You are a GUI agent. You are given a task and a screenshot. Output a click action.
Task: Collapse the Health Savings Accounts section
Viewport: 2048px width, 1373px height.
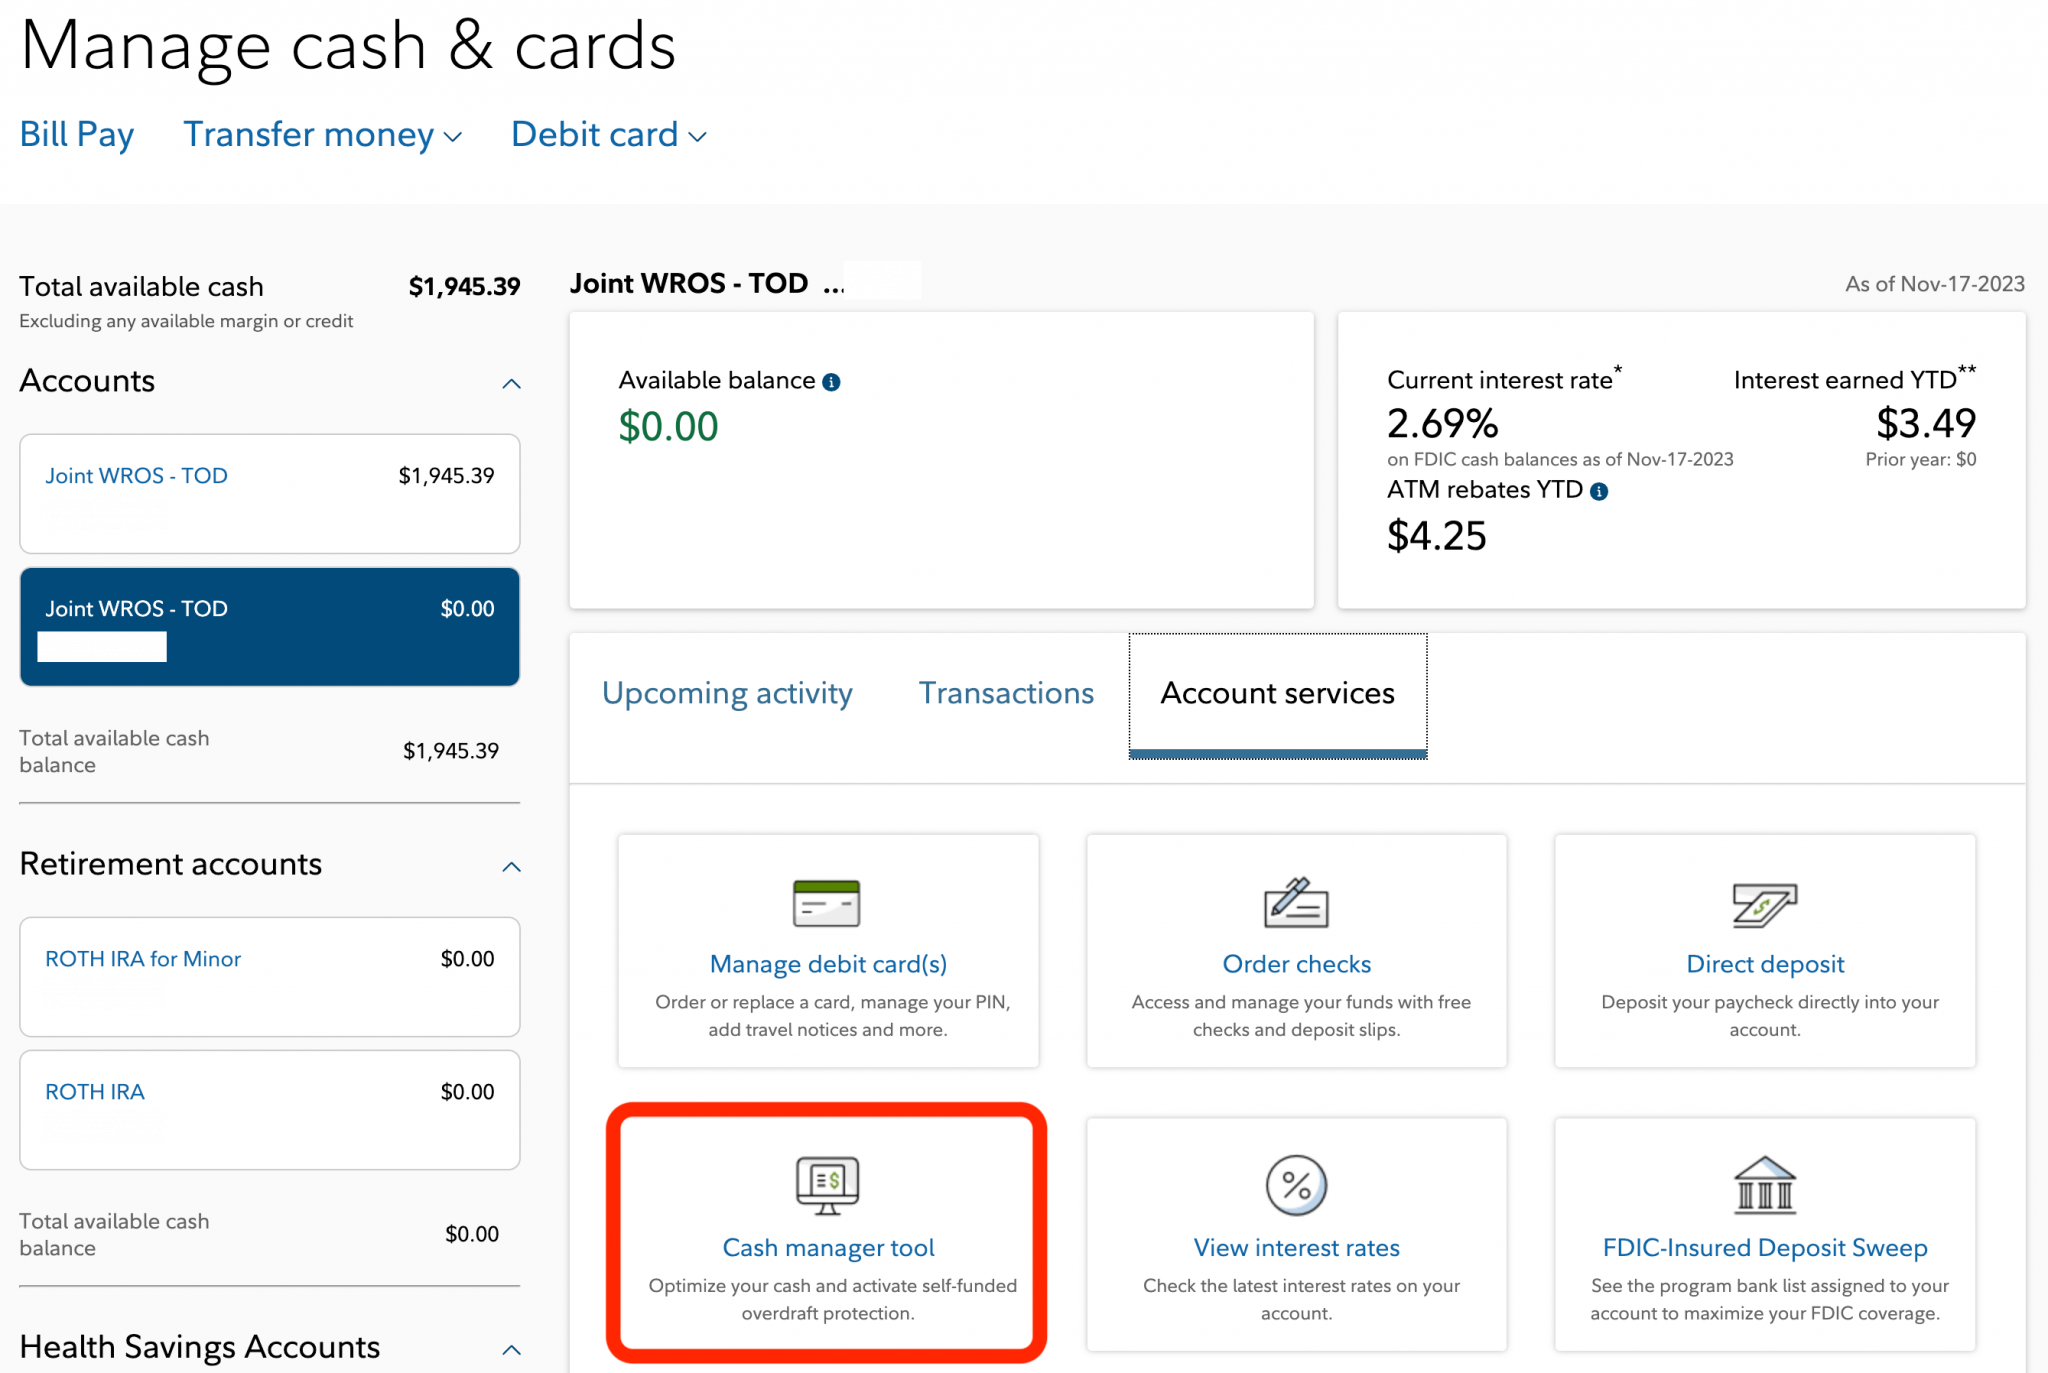pyautogui.click(x=511, y=1350)
